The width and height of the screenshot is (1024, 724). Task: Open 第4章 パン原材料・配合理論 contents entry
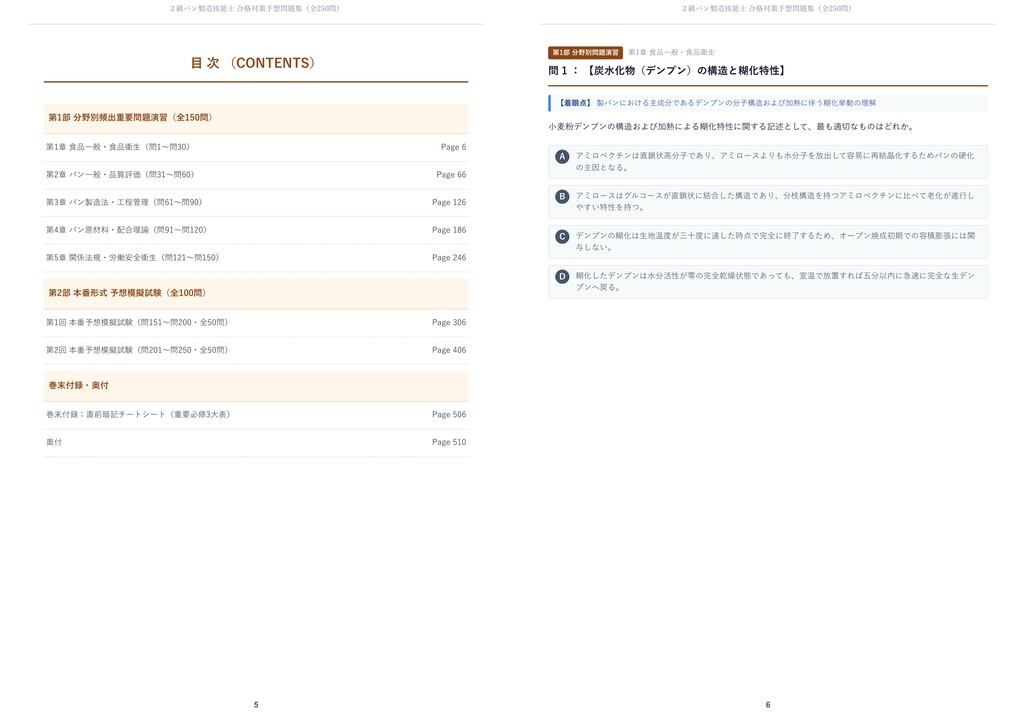(x=256, y=230)
